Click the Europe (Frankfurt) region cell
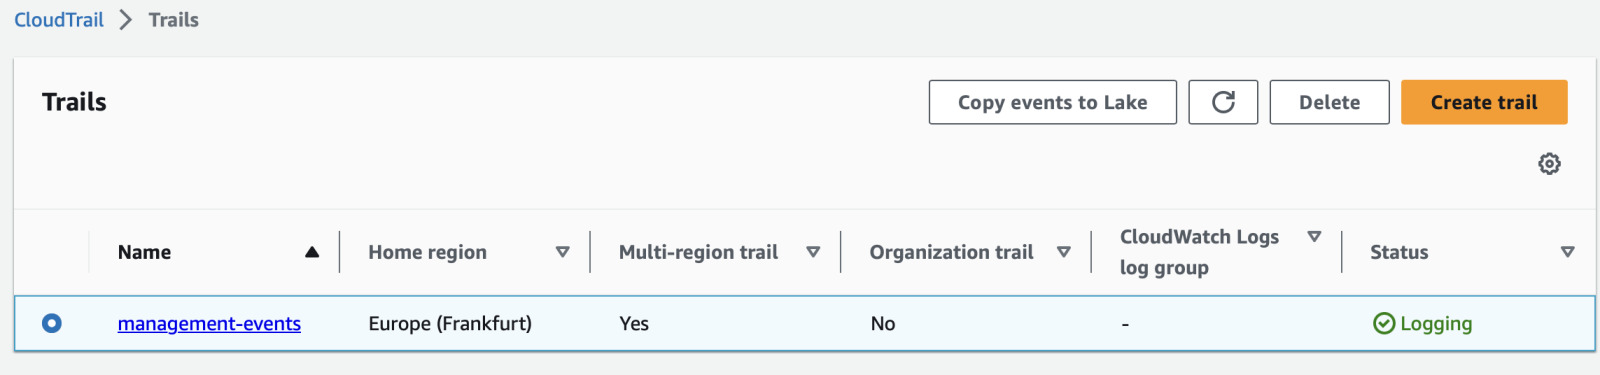The height and width of the screenshot is (375, 1600). [450, 323]
